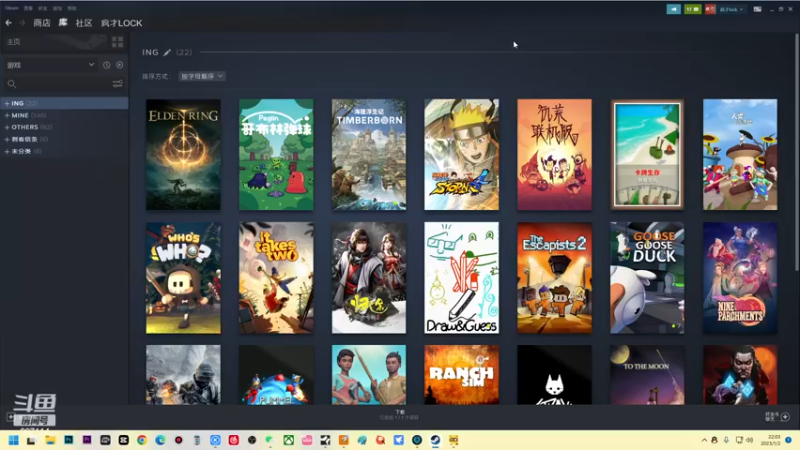Toggle recent activity clock filter icon
Image resolution: width=800 pixels, height=450 pixels.
coord(107,65)
